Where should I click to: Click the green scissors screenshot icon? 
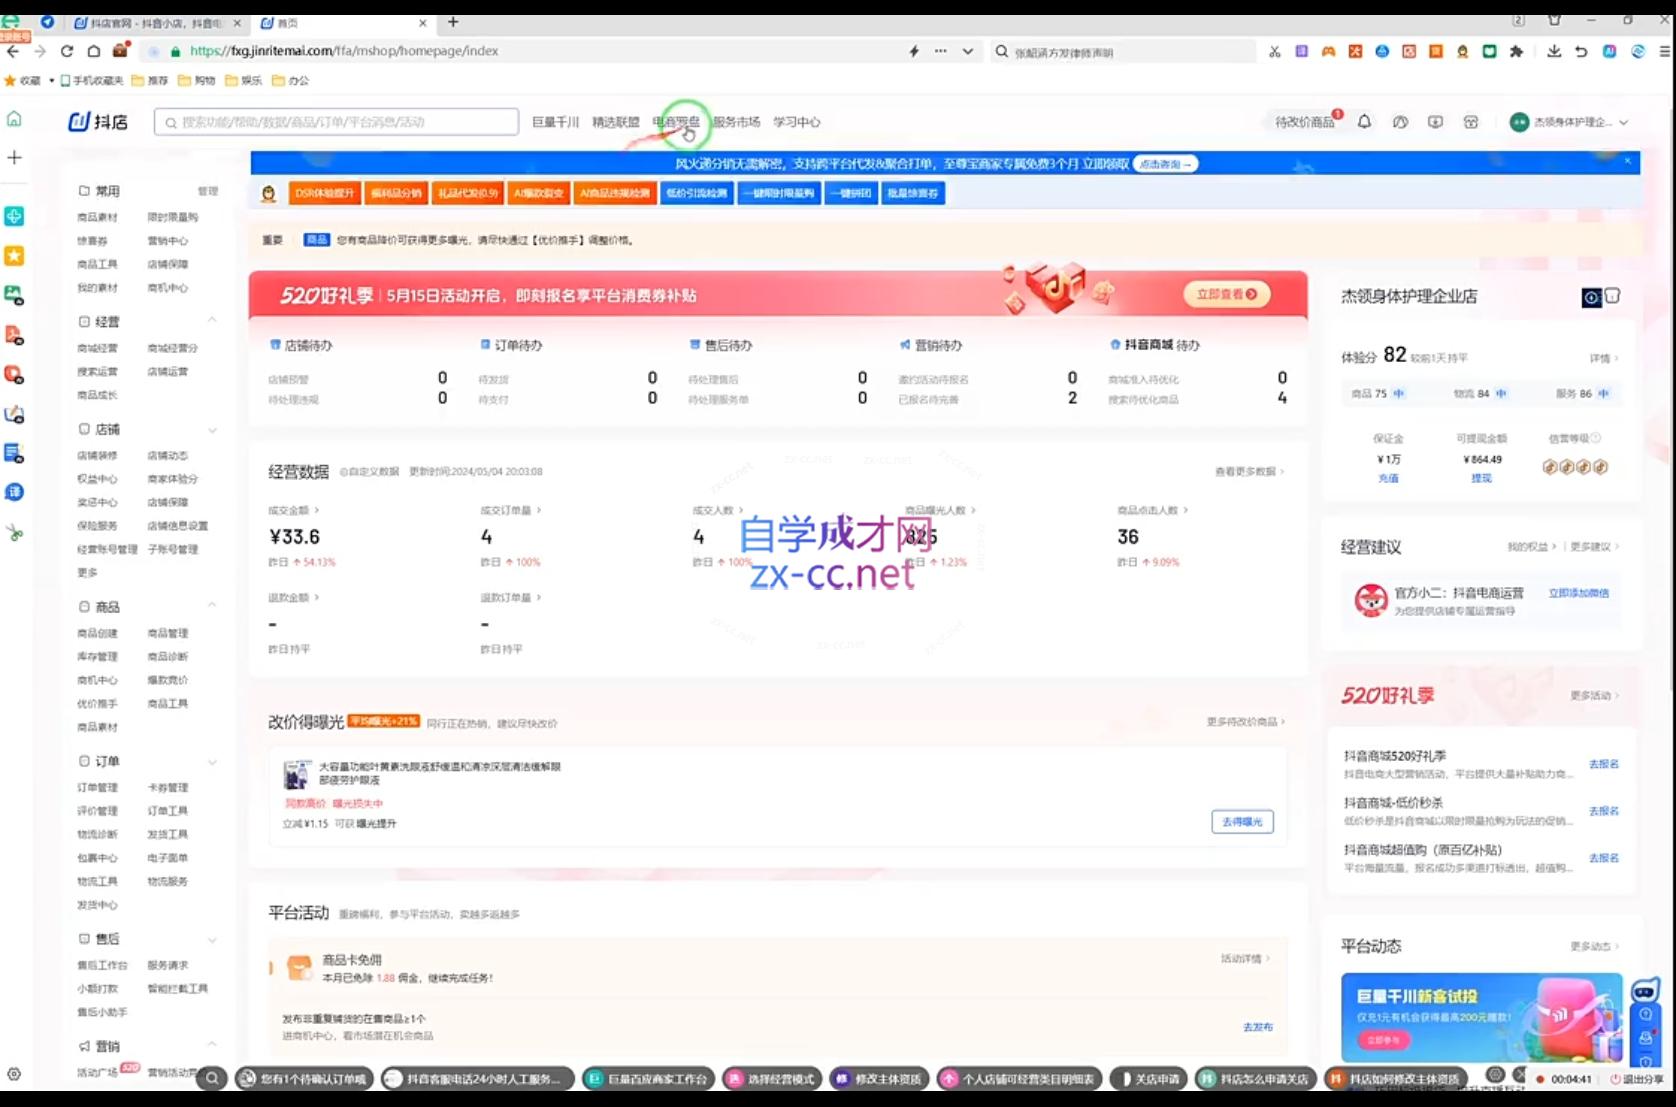(14, 533)
